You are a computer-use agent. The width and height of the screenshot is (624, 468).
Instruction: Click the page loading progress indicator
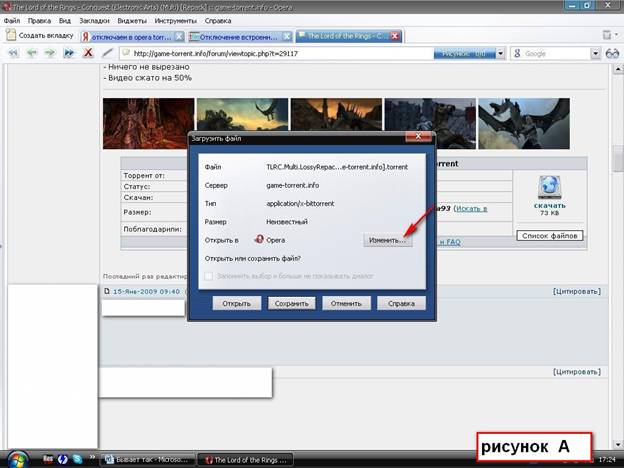tap(464, 53)
